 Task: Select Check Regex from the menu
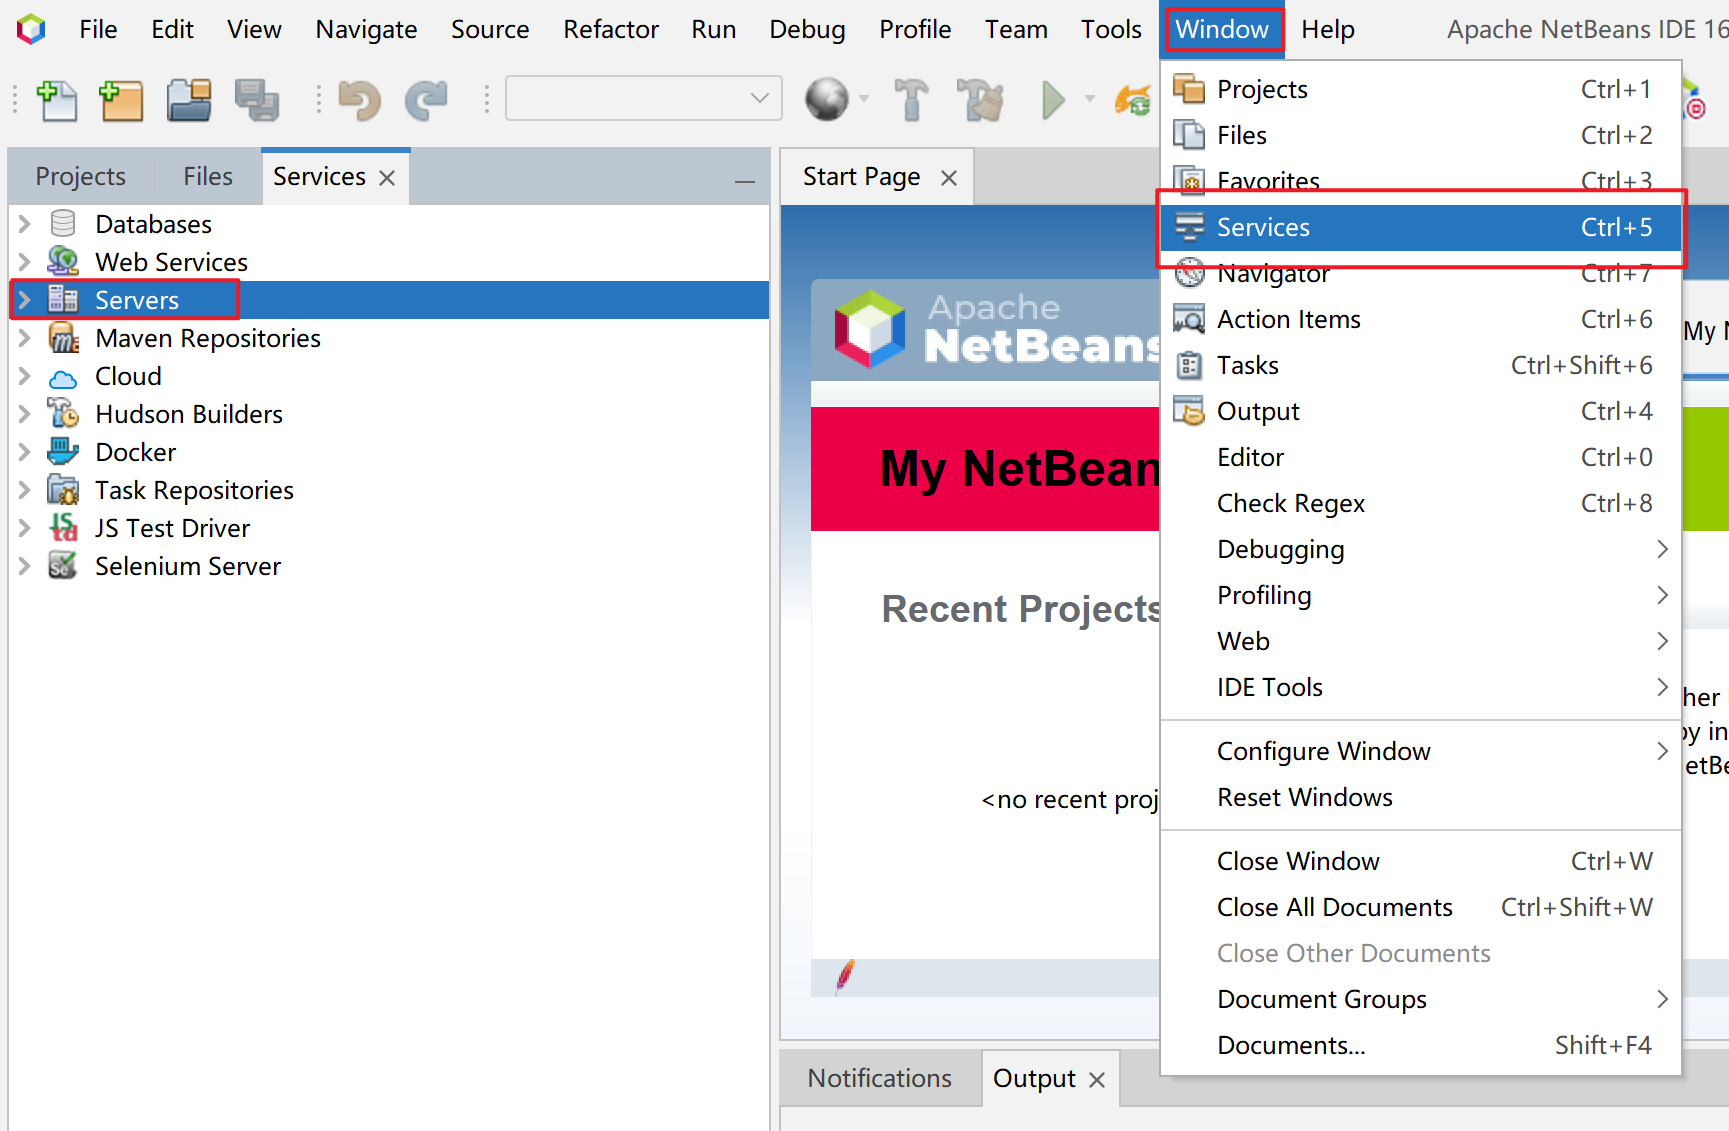pos(1420,503)
